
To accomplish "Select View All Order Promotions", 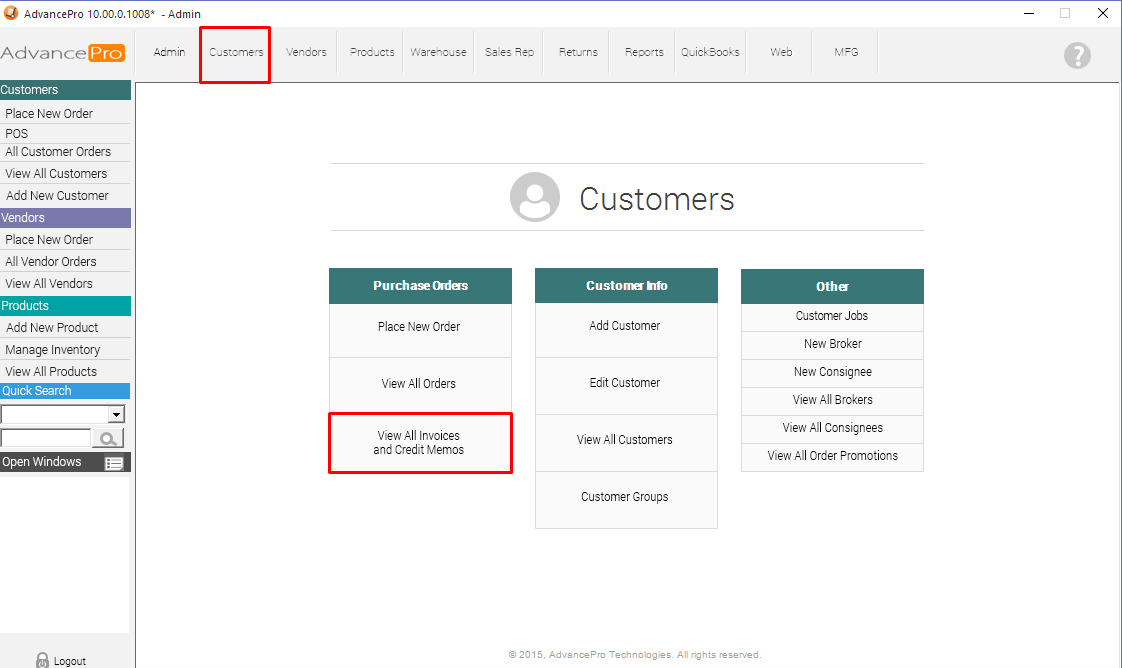I will coord(832,456).
